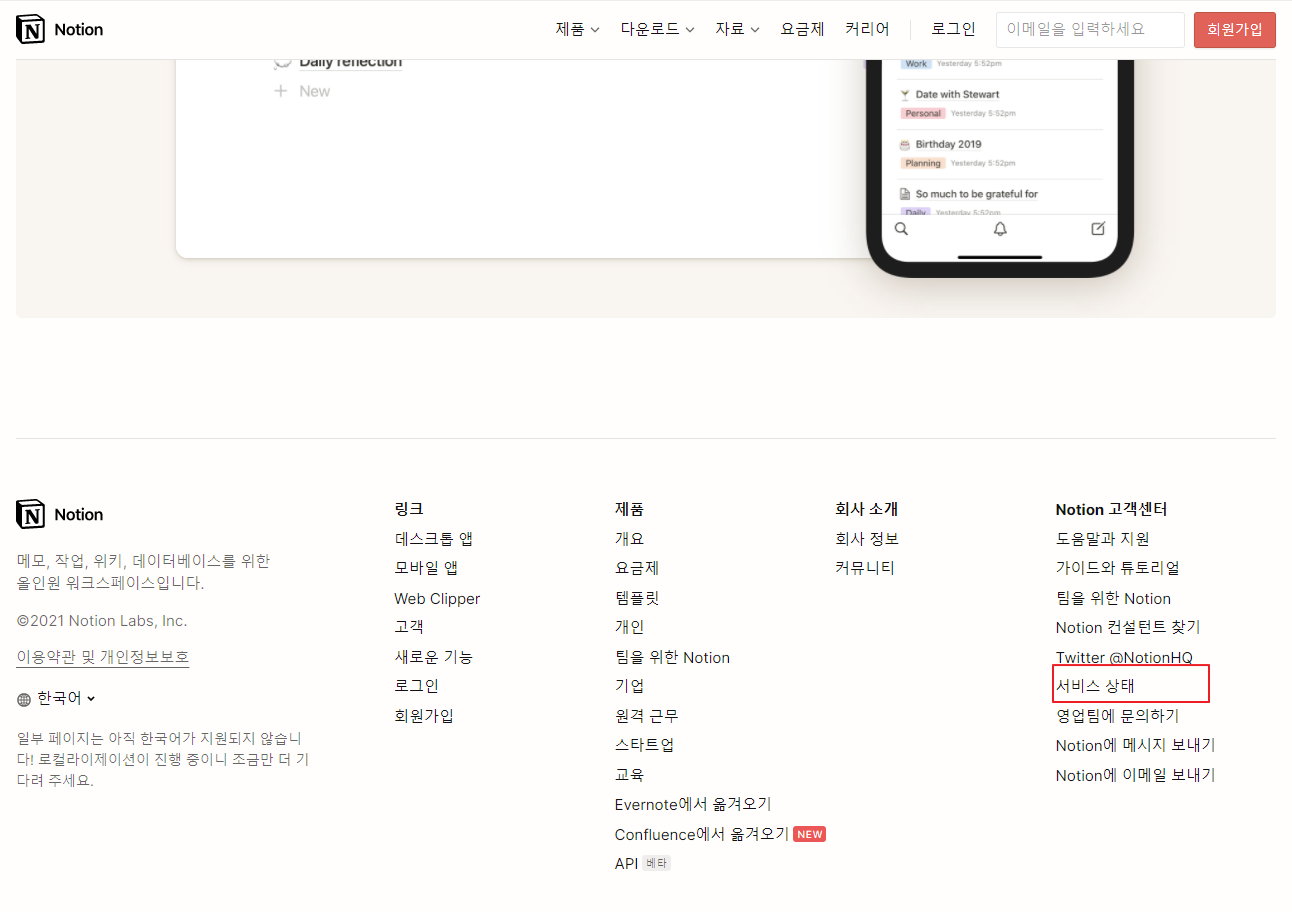Open the Web Clipper link
The width and height of the screenshot is (1292, 912).
tap(437, 598)
